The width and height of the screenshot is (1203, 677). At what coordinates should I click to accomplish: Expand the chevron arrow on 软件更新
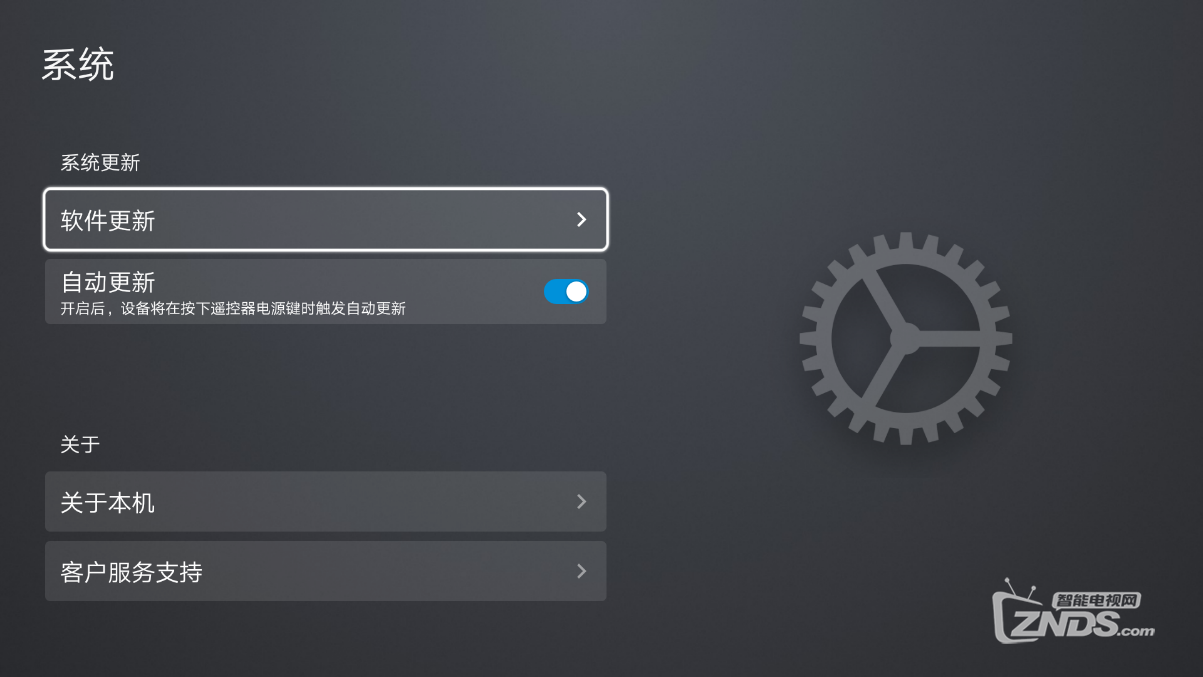click(x=582, y=220)
